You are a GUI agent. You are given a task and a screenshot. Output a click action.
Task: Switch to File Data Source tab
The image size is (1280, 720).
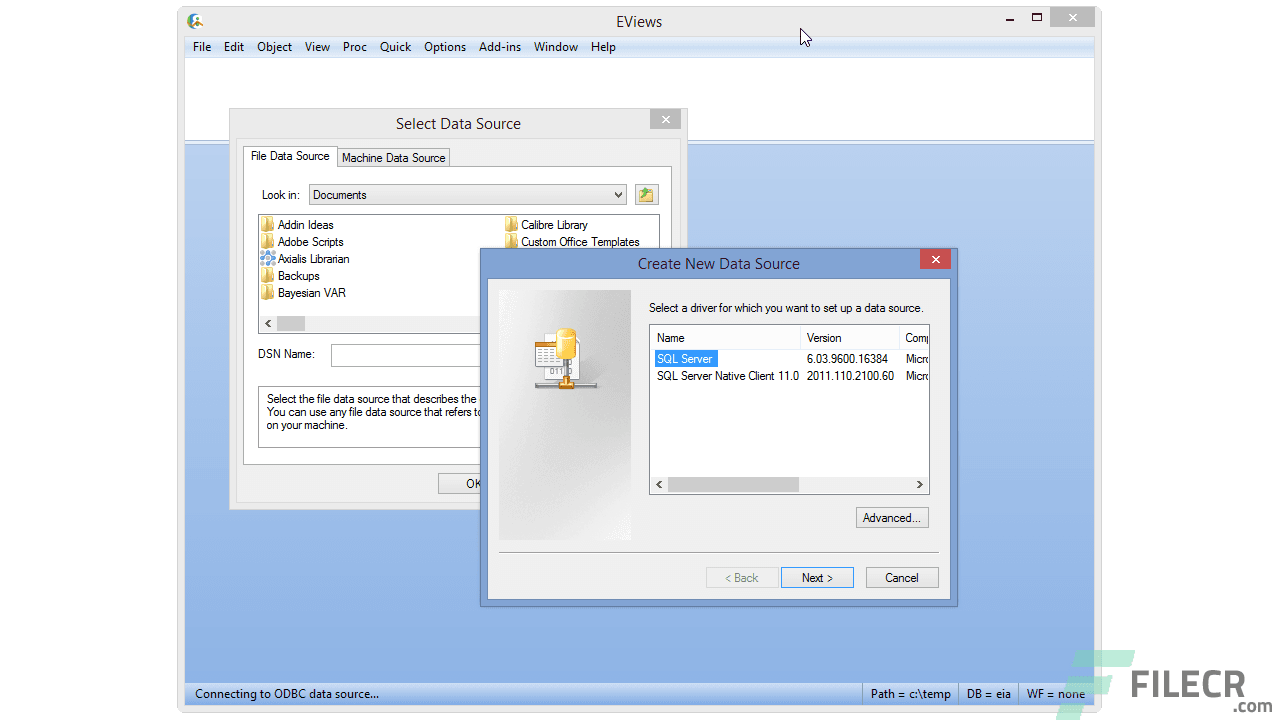pos(290,156)
